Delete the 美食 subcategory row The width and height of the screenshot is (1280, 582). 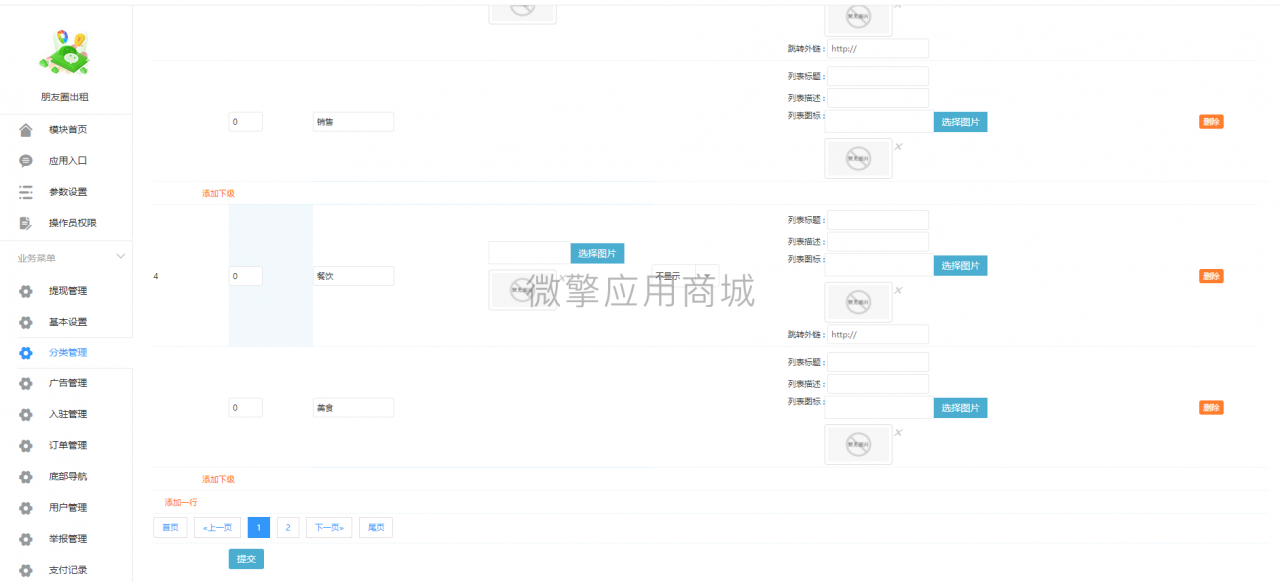1211,407
